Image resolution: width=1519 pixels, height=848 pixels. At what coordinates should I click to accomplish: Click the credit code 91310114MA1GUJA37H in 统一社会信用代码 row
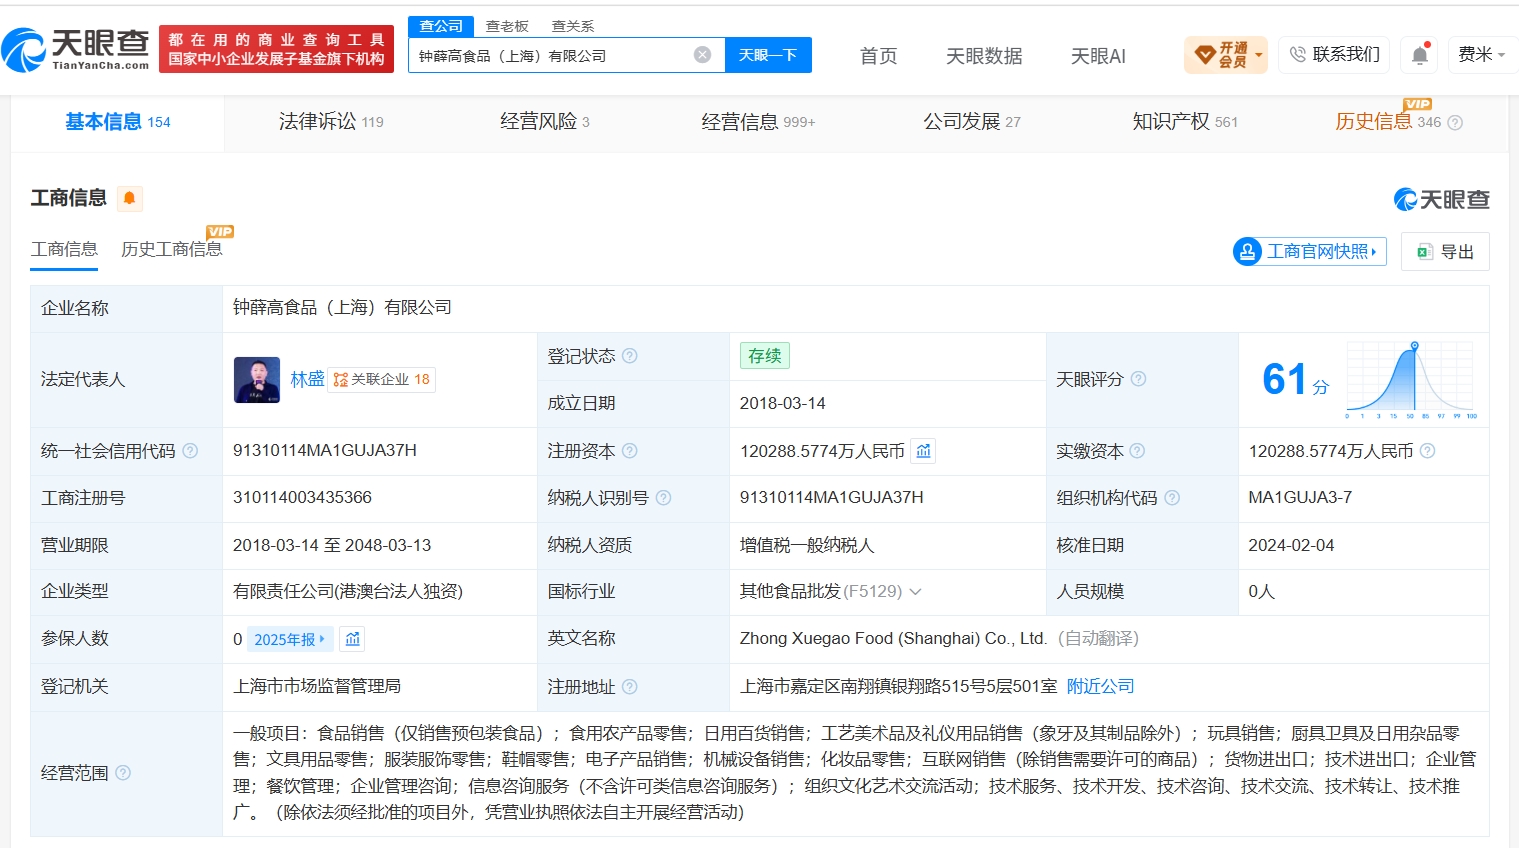point(325,451)
